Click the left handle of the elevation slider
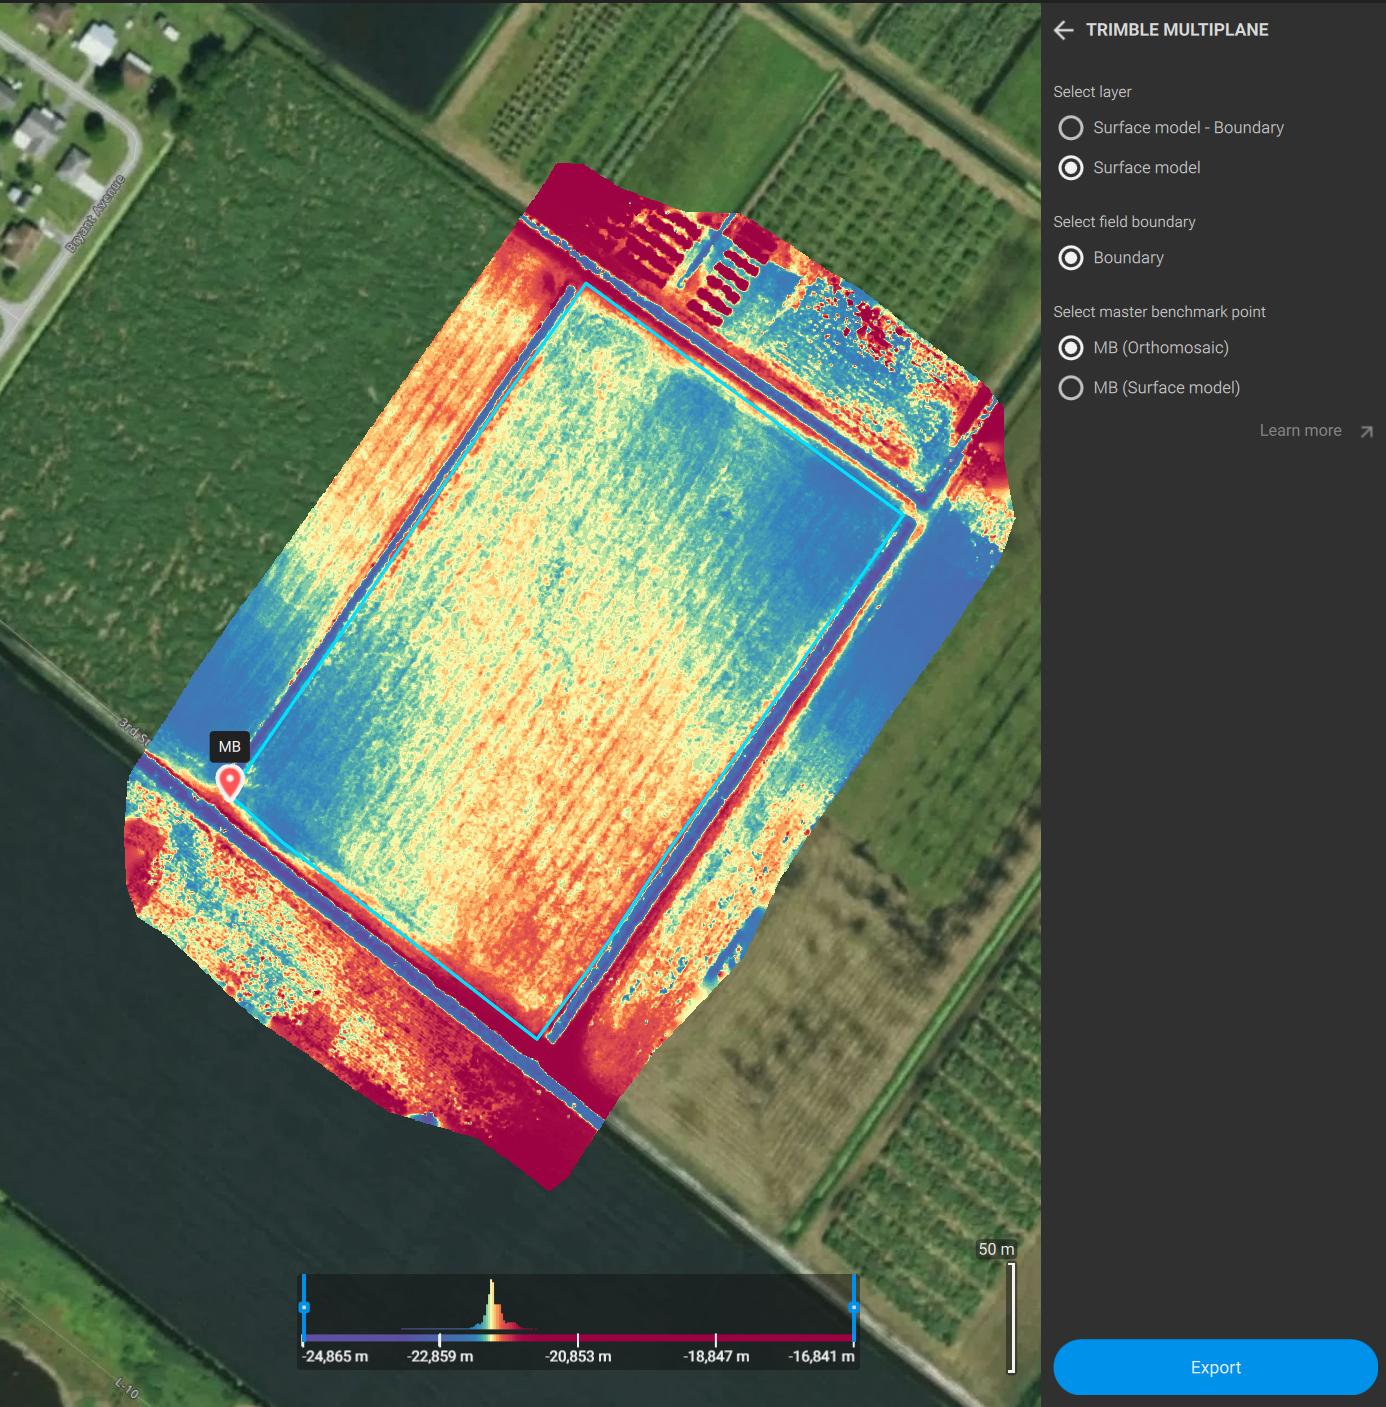The height and width of the screenshot is (1407, 1386). pyautogui.click(x=304, y=1305)
